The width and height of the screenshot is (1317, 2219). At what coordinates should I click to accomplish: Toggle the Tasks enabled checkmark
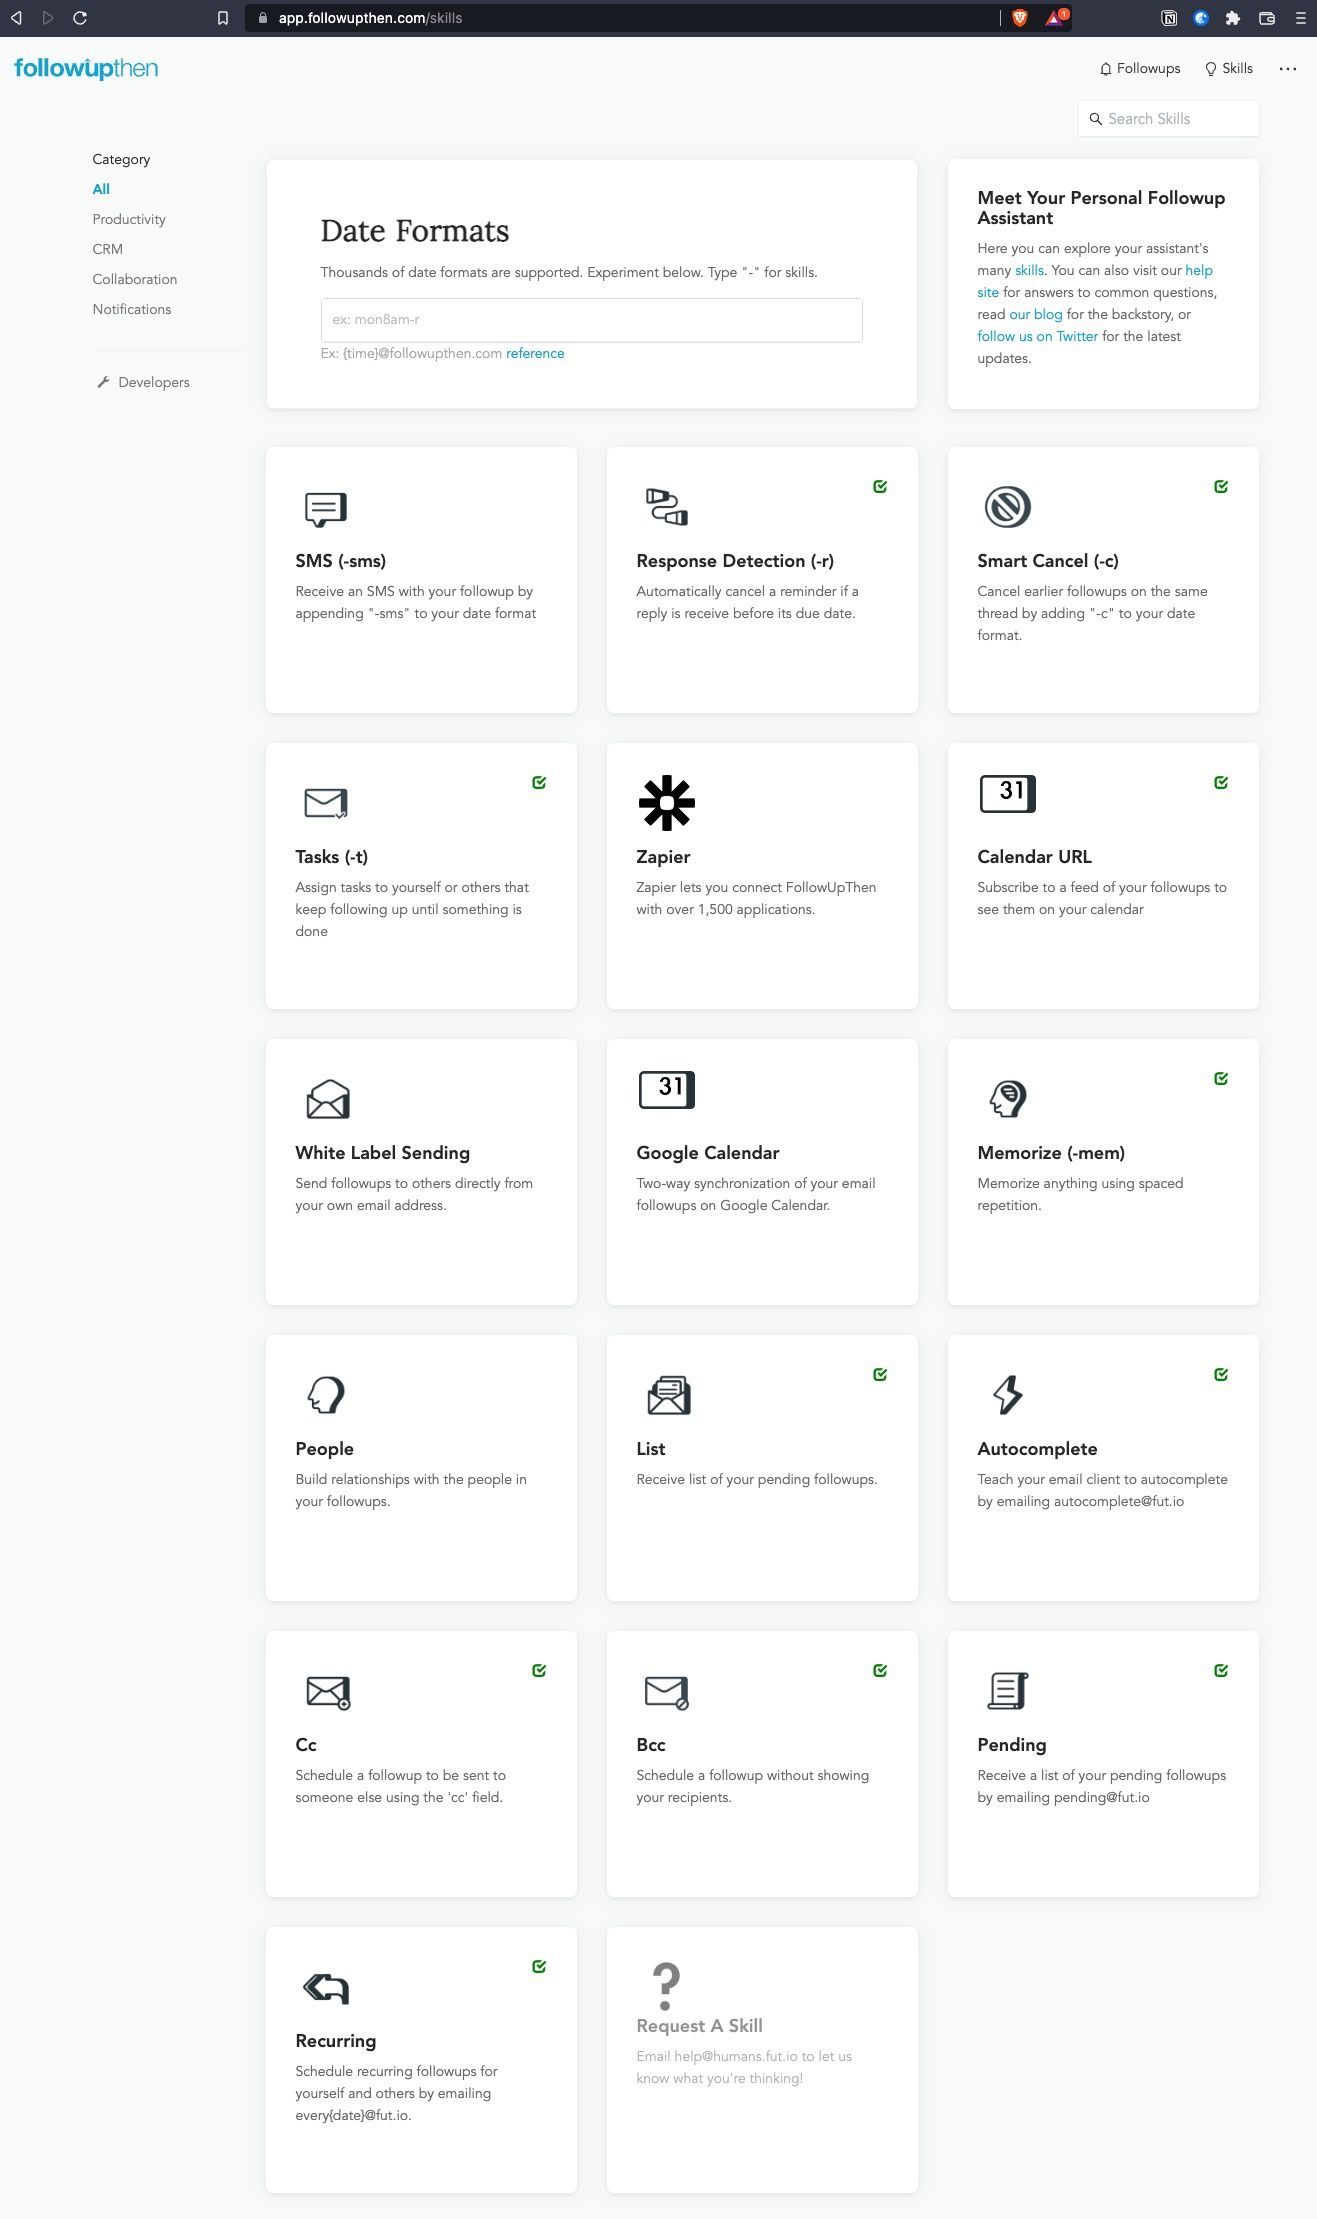click(x=539, y=783)
